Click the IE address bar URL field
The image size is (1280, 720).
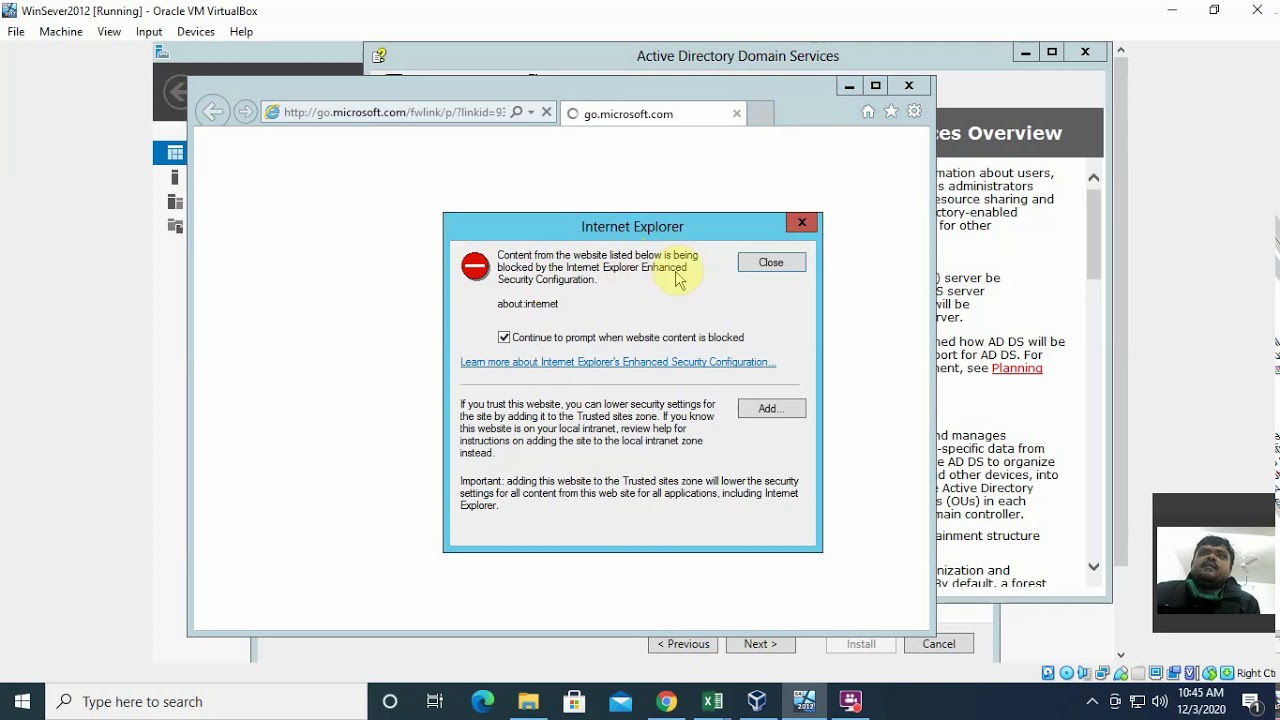[x=394, y=112]
